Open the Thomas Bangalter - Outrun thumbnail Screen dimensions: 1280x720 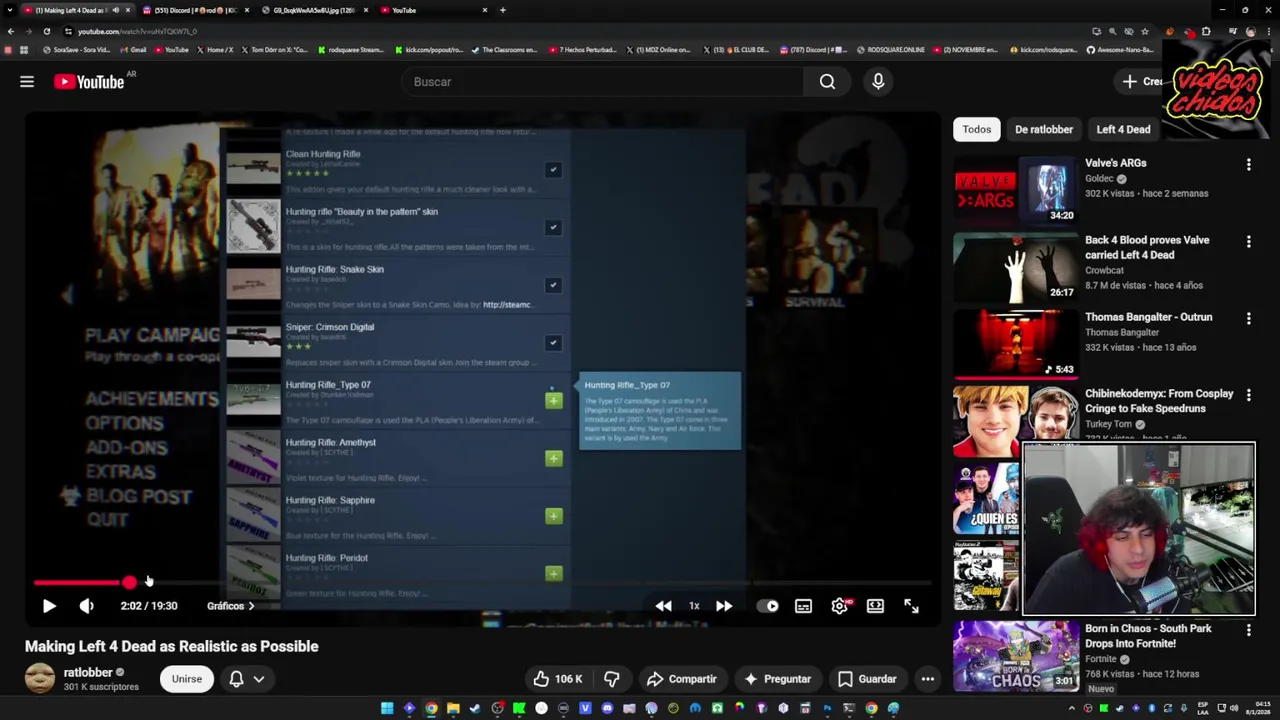(x=1015, y=343)
